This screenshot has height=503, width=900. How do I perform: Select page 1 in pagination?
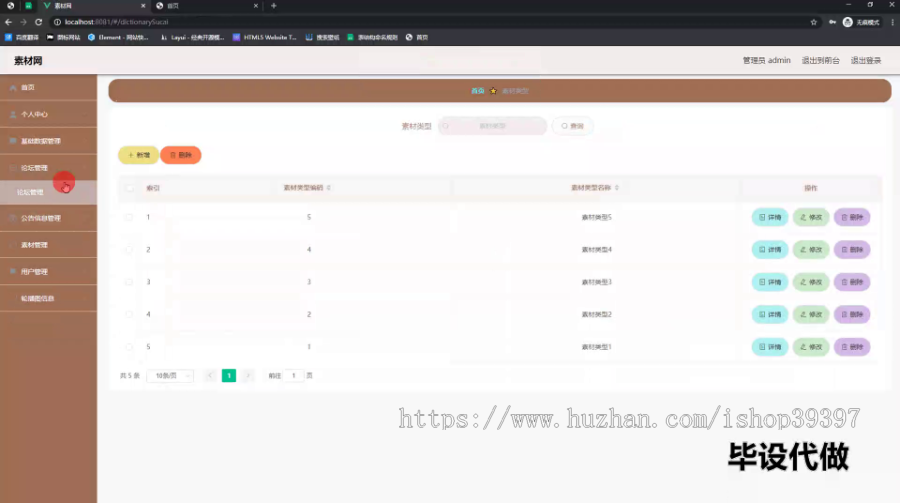[x=229, y=376]
